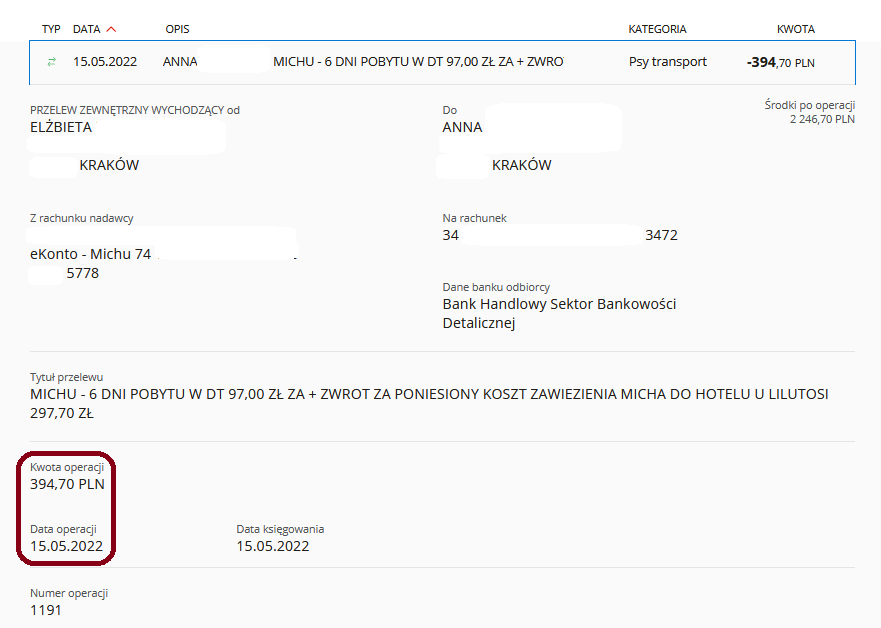Click the green transfer type icon

[51, 62]
